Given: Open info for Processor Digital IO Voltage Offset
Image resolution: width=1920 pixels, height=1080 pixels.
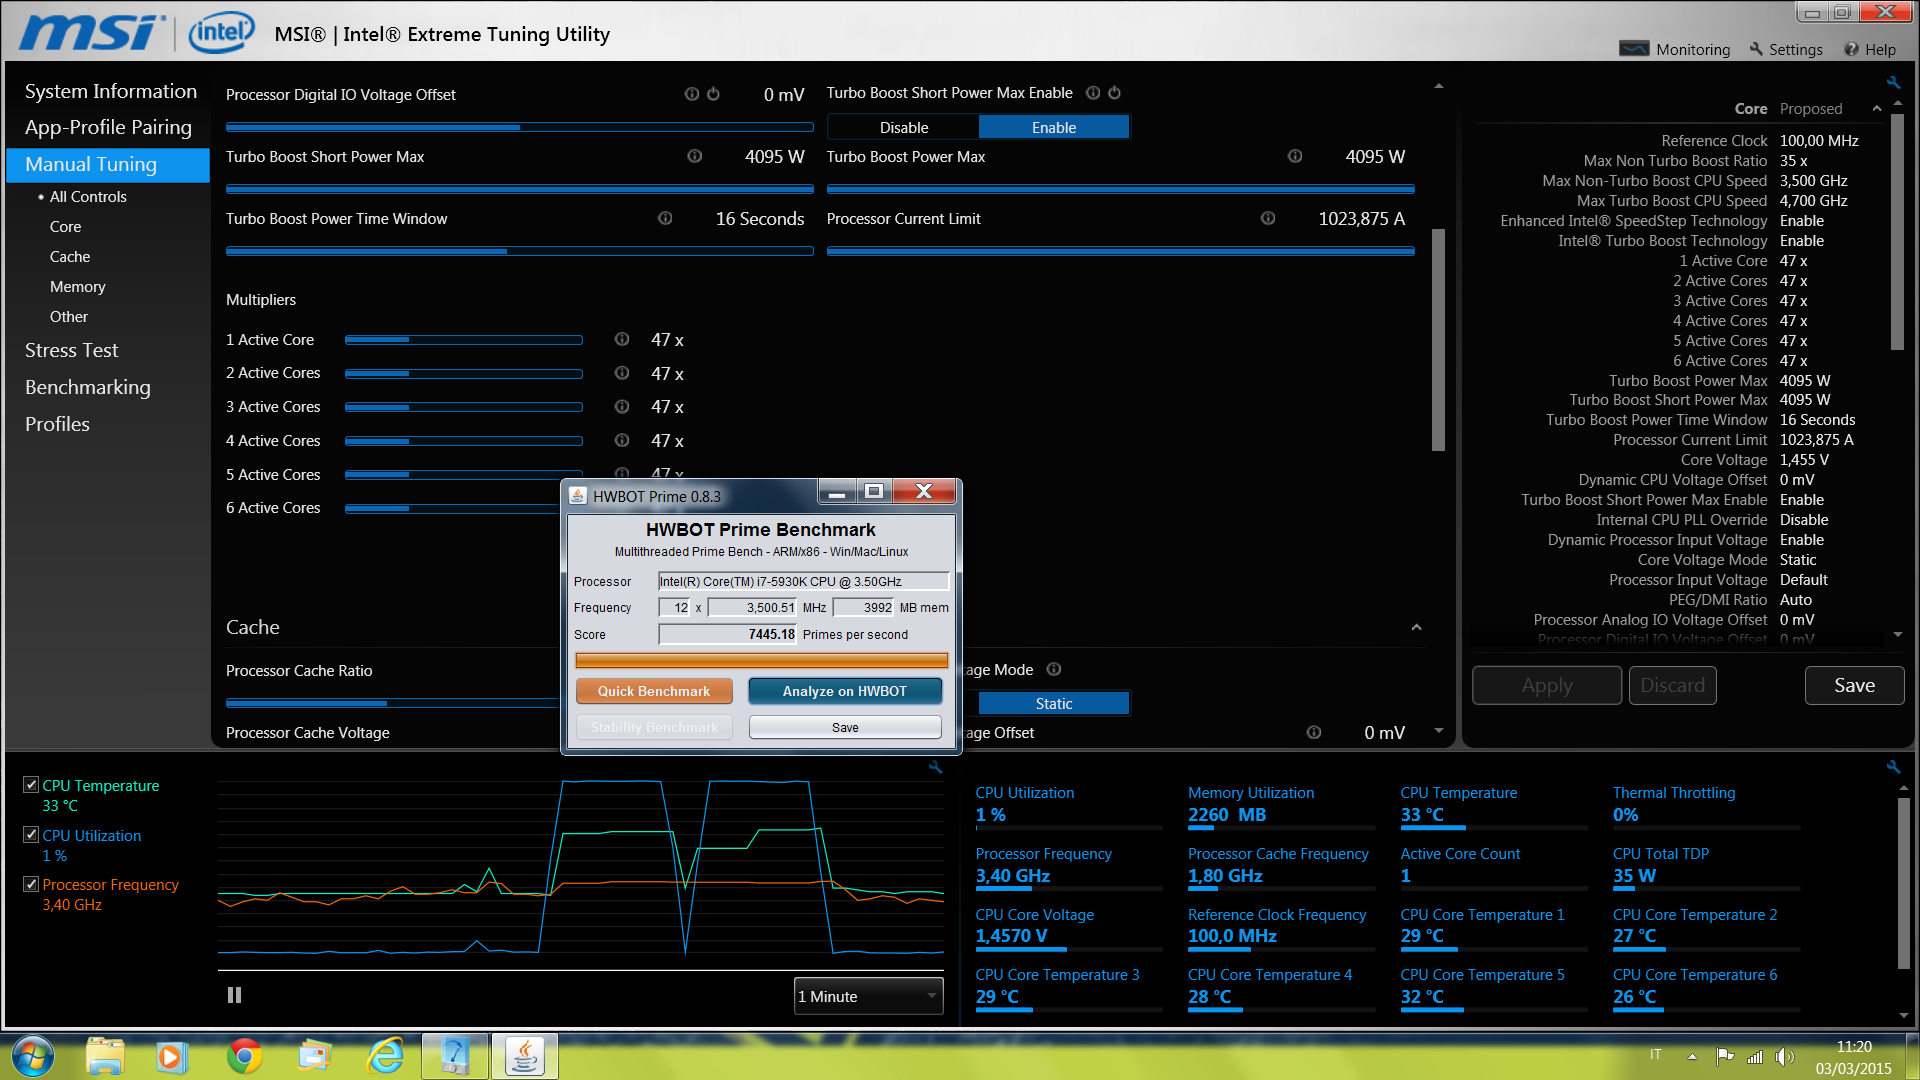Looking at the screenshot, I should point(691,94).
